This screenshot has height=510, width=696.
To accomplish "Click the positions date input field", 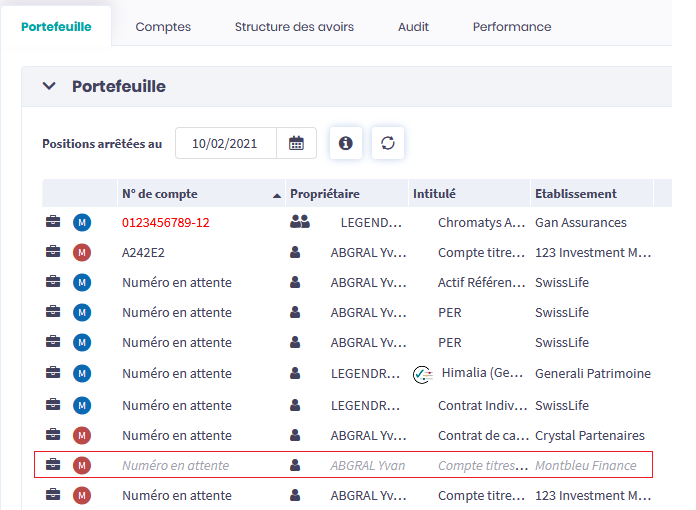I will (225, 143).
